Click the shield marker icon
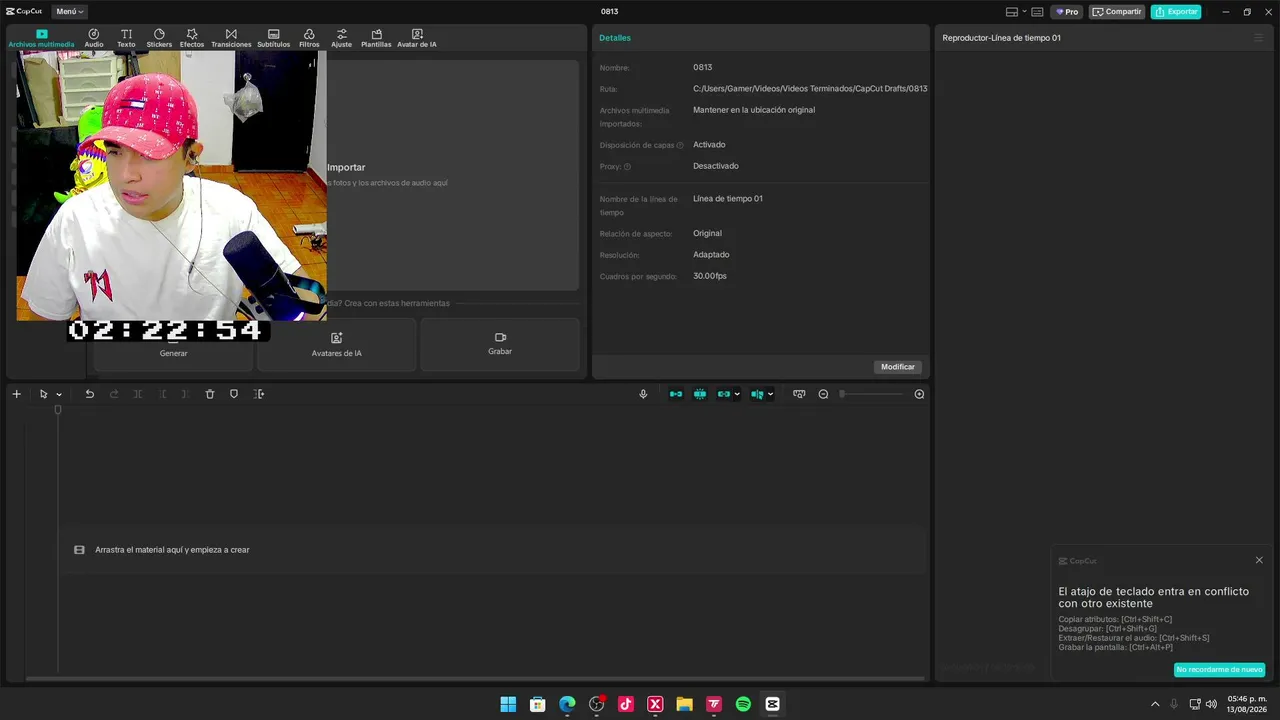 pyautogui.click(x=234, y=394)
